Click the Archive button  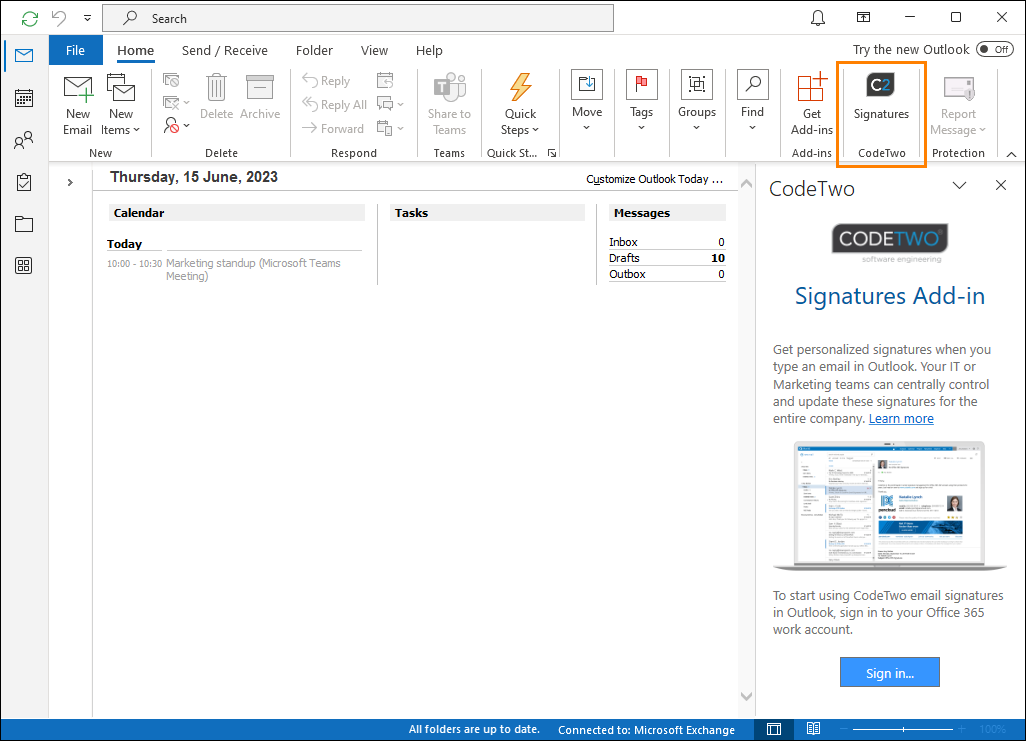tap(260, 98)
